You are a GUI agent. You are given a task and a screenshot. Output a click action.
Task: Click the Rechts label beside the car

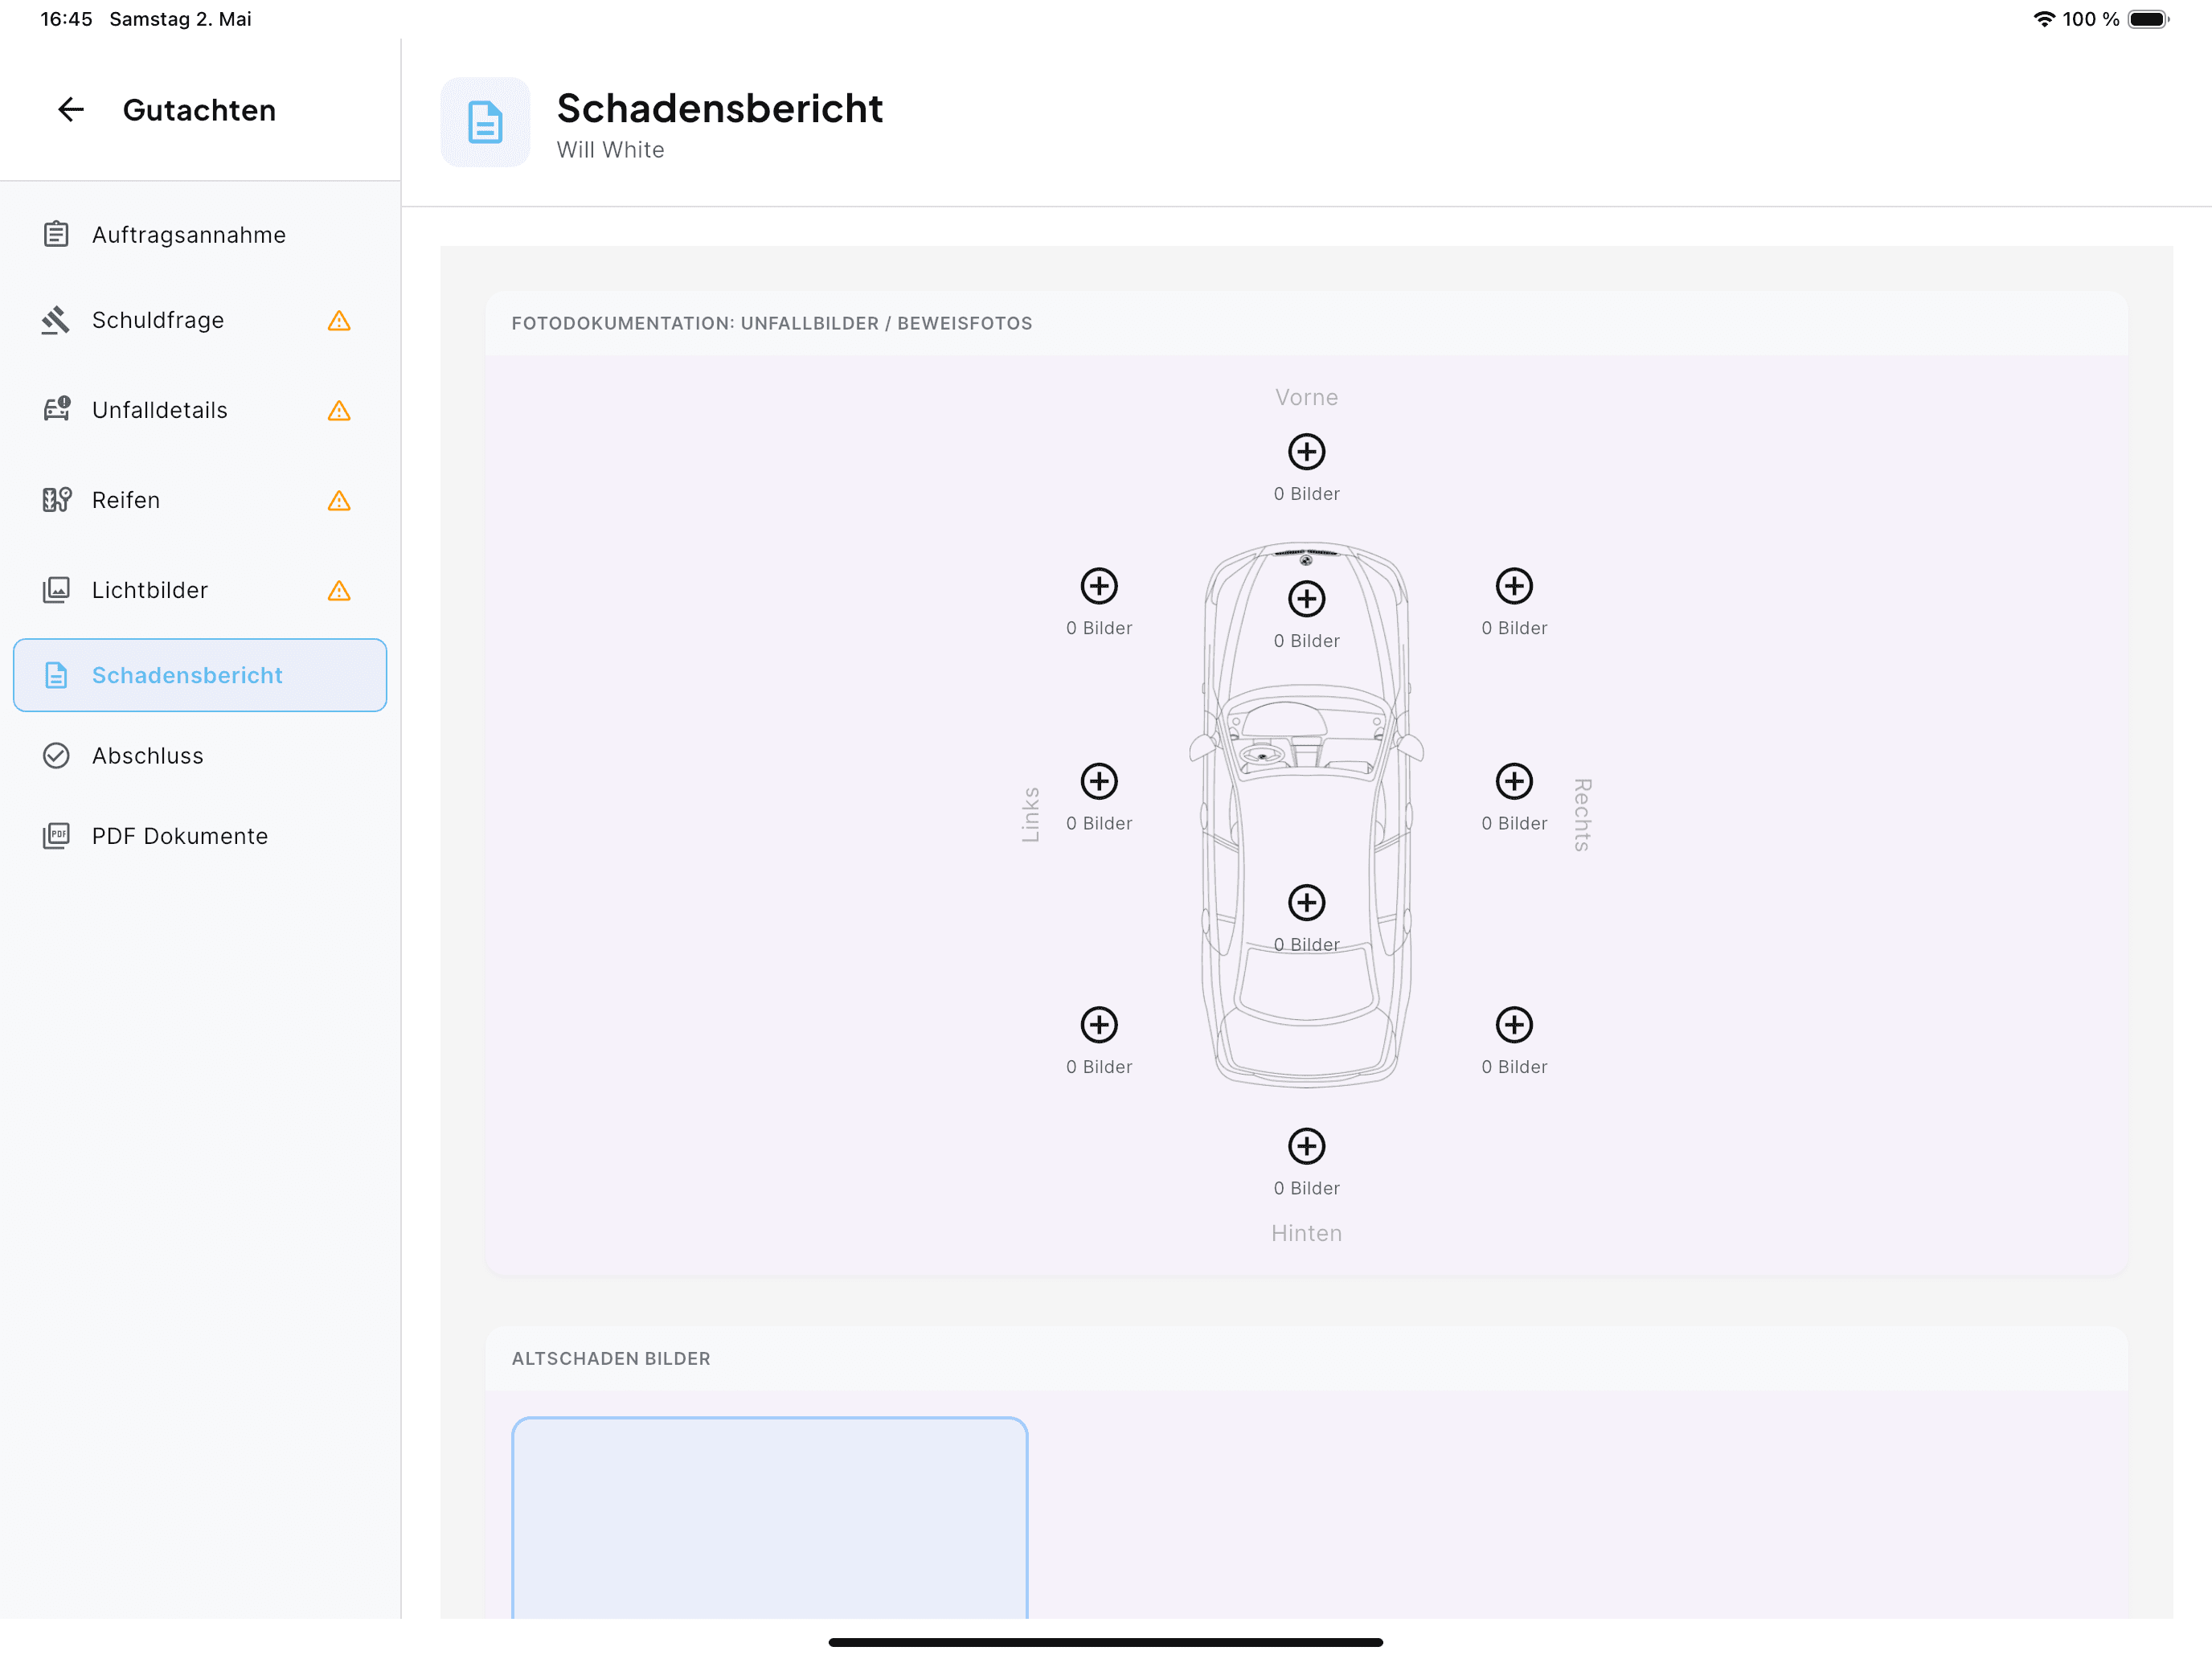coord(1582,814)
